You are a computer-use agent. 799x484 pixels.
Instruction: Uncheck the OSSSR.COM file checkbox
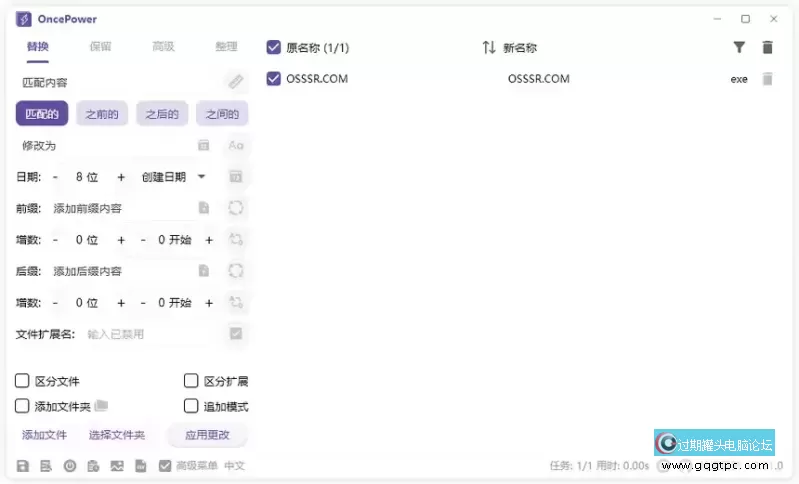point(274,79)
